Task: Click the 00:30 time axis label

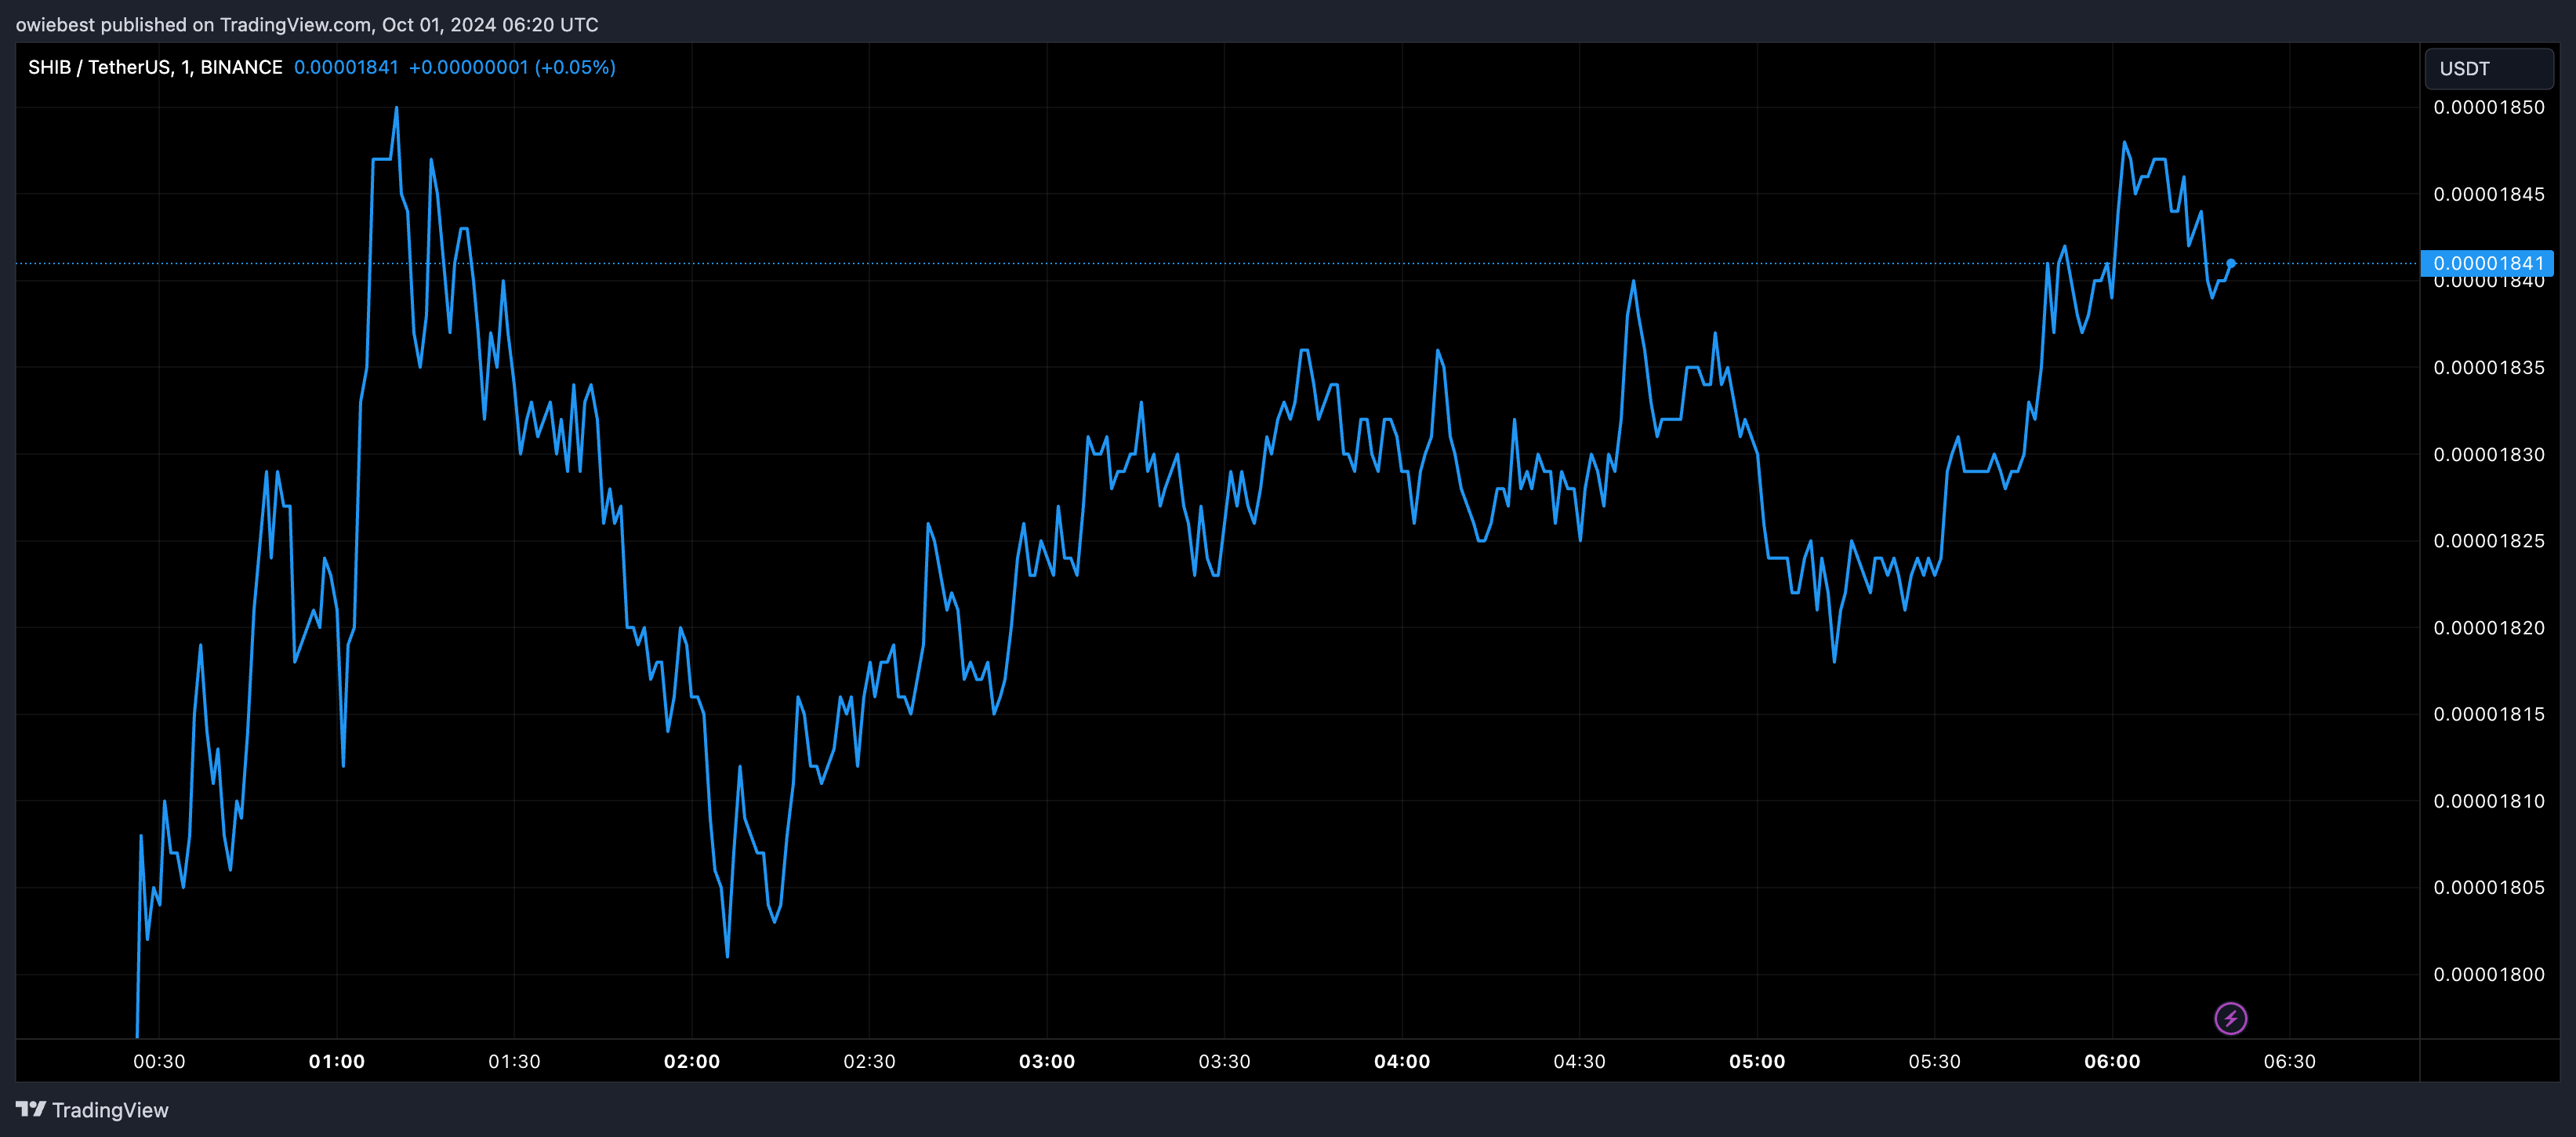Action: pyautogui.click(x=159, y=1061)
